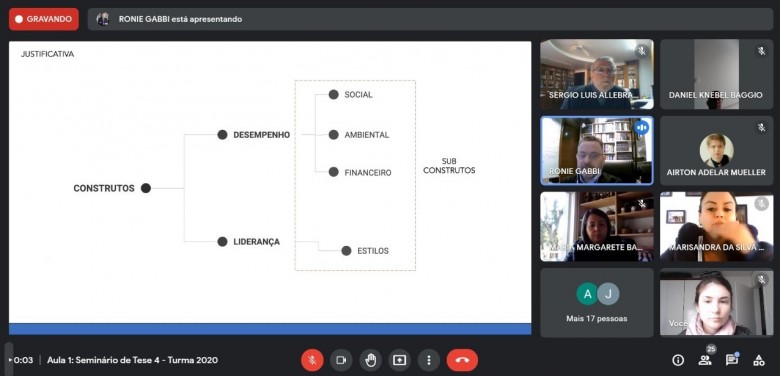
Task: Click FINANCEIRO sub-construct in the slide
Action: click(368, 173)
